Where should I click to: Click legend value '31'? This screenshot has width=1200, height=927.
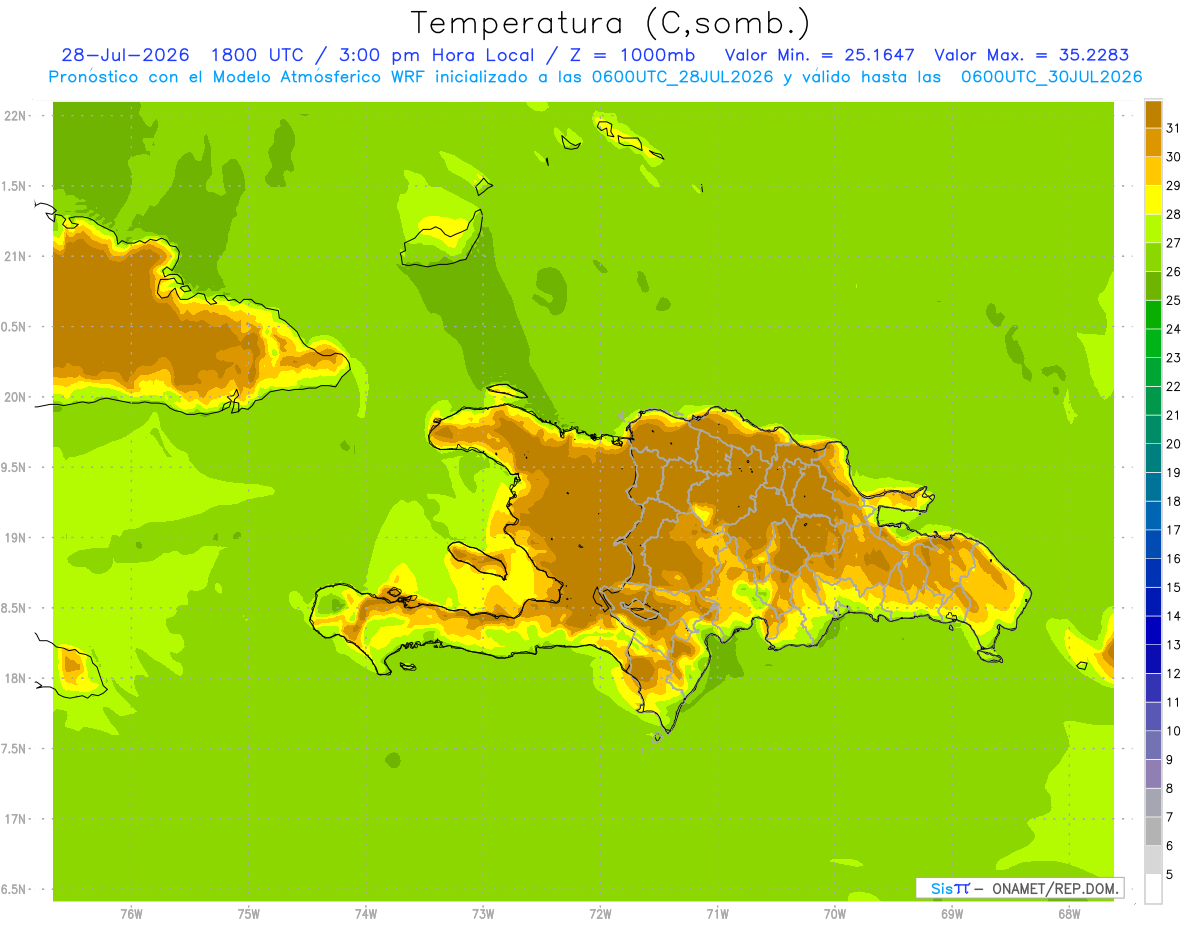coord(1173,128)
